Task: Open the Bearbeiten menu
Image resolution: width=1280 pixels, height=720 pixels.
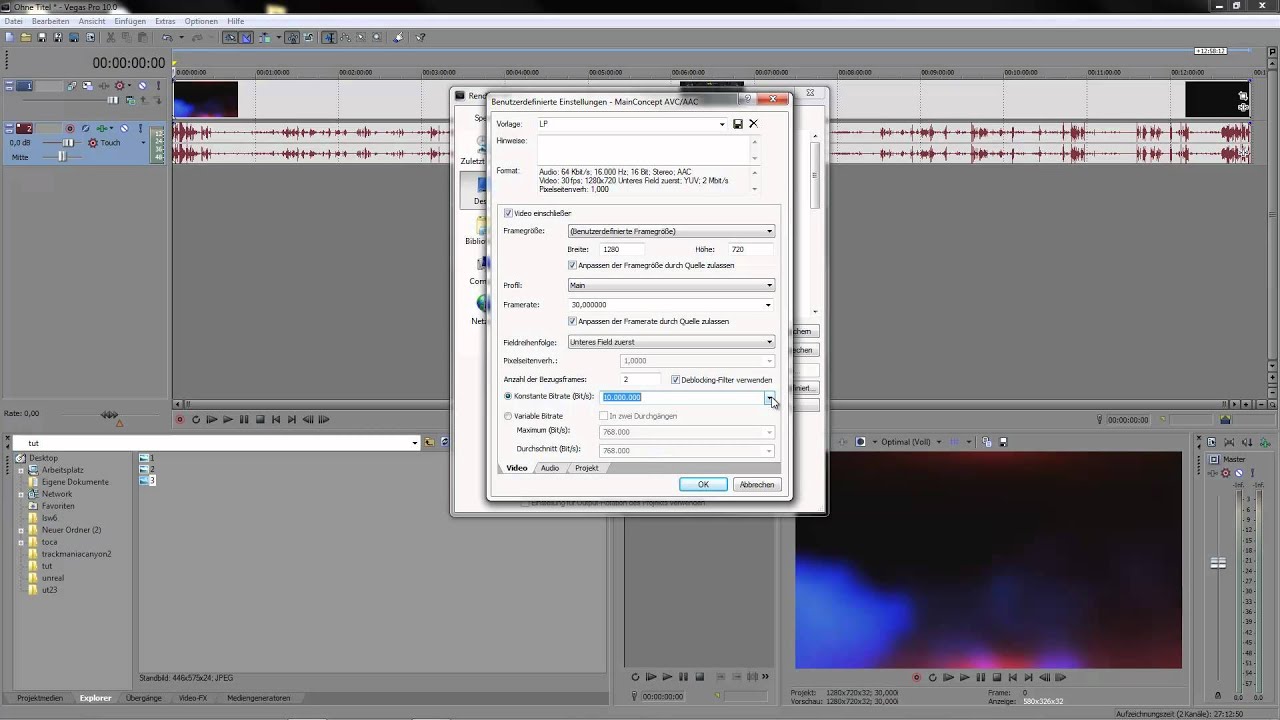Action: point(51,21)
